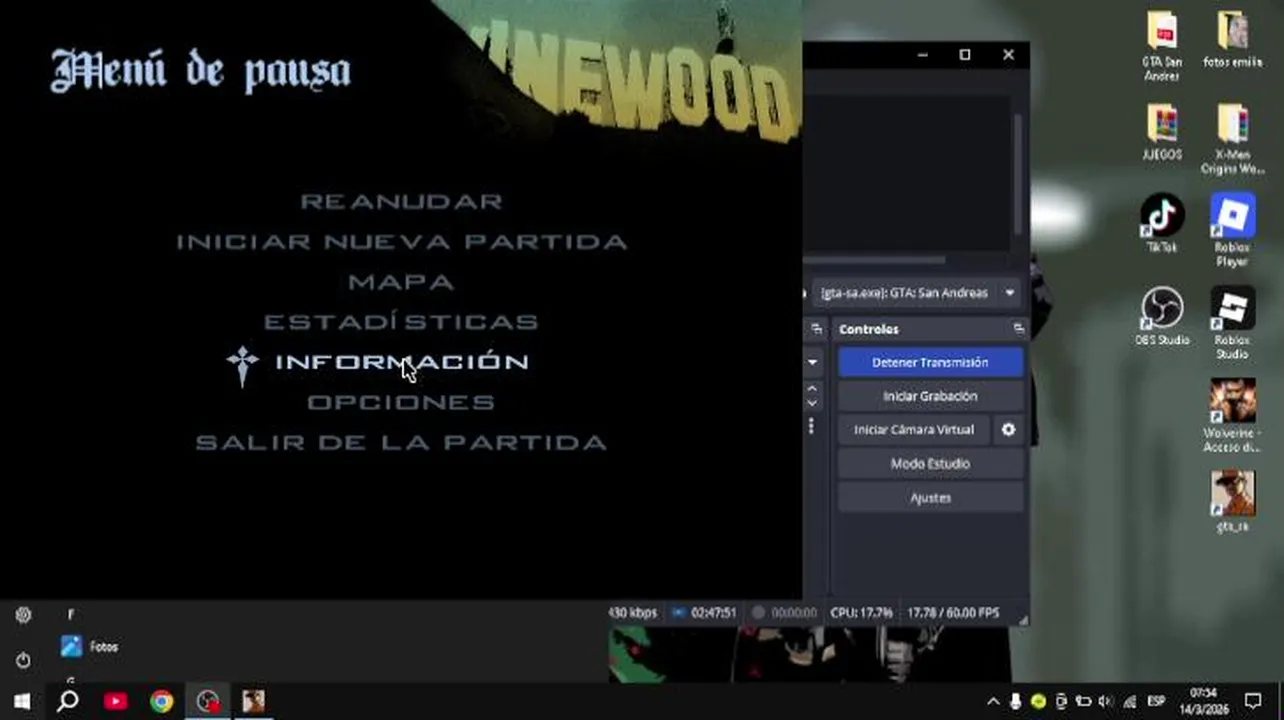Open the gta_sa desktop icon
This screenshot has height=720, width=1284.
1232,502
